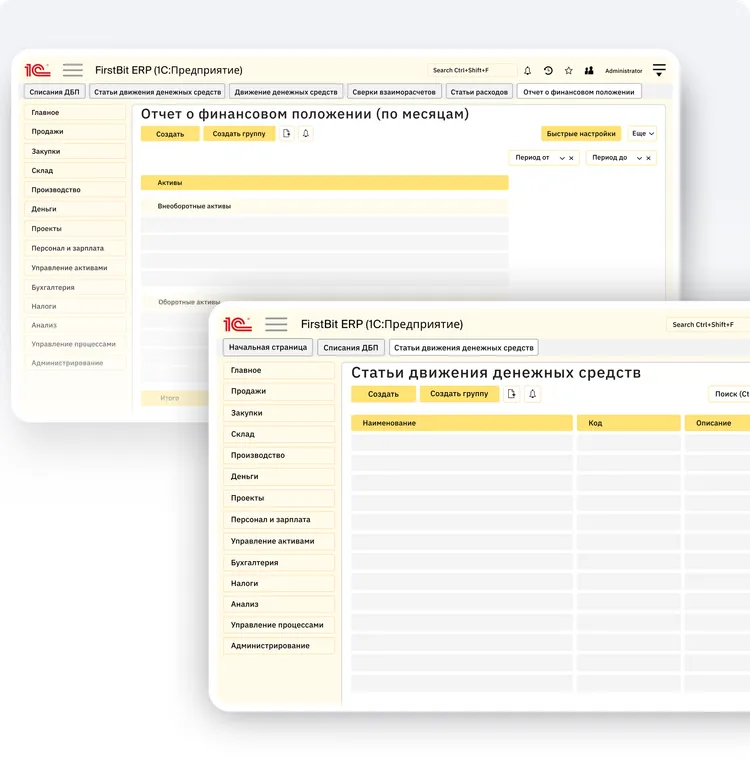Click the users icon beside Administrator

tap(589, 71)
